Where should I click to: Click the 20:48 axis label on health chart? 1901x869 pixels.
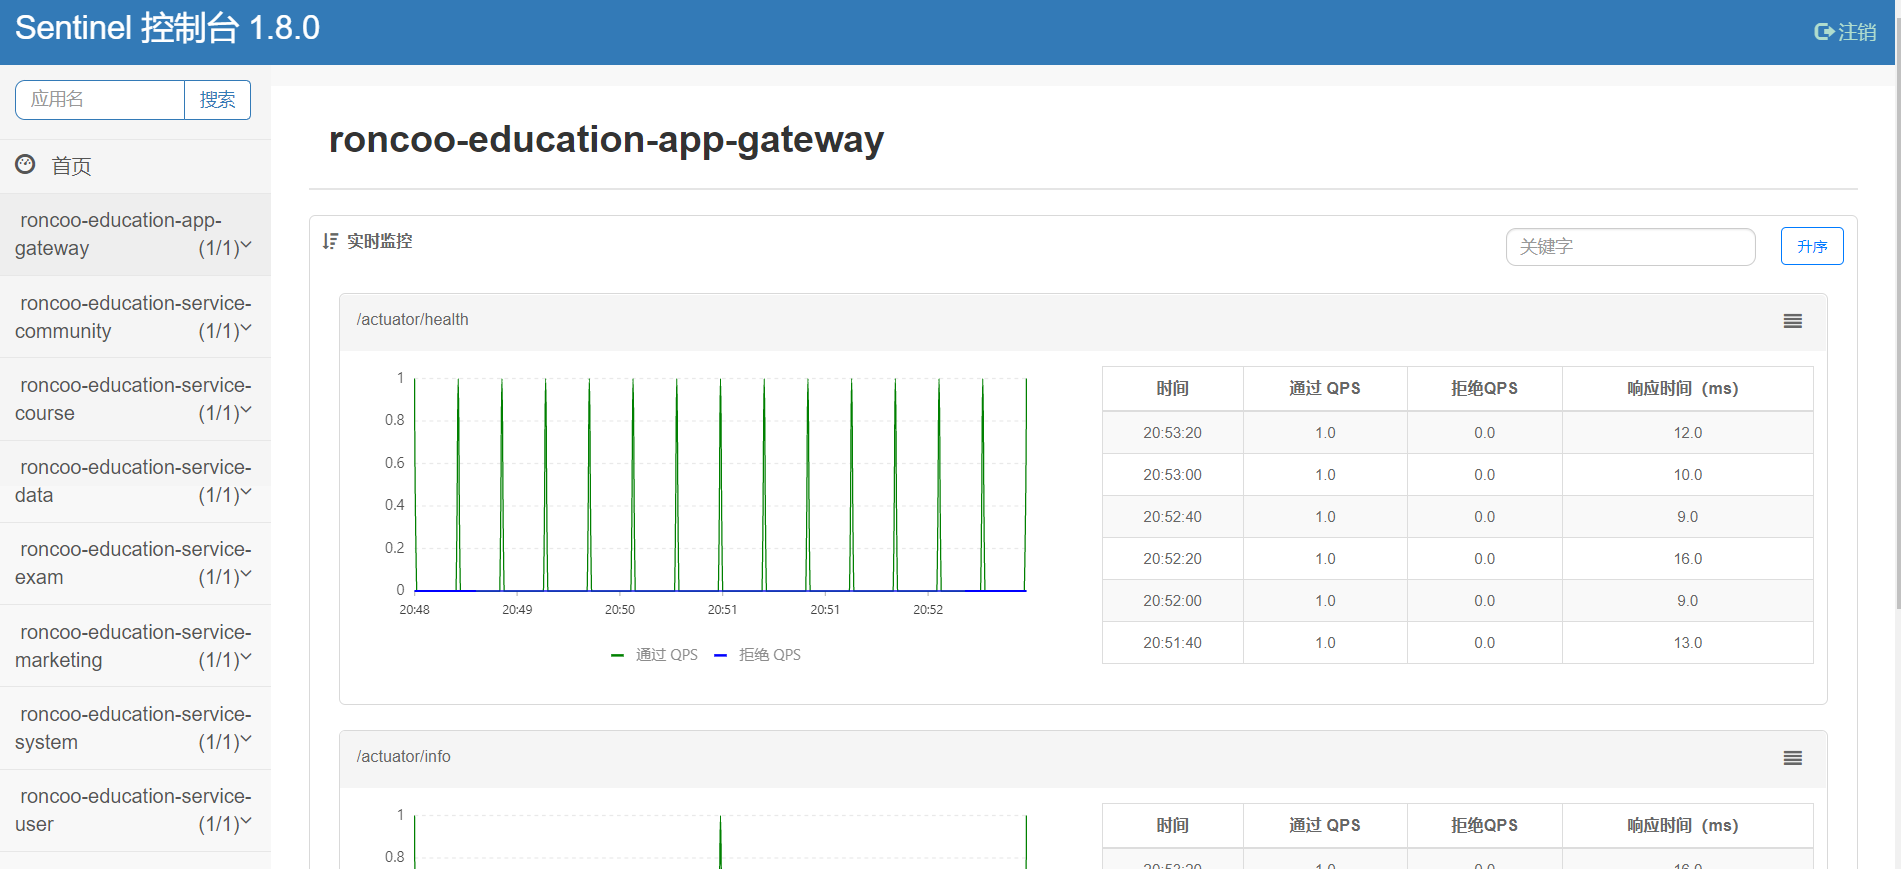pyautogui.click(x=414, y=610)
